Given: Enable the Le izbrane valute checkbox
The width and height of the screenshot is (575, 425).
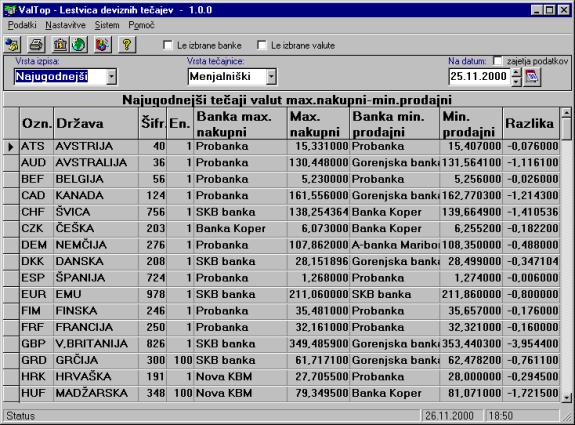Looking at the screenshot, I should point(262,45).
